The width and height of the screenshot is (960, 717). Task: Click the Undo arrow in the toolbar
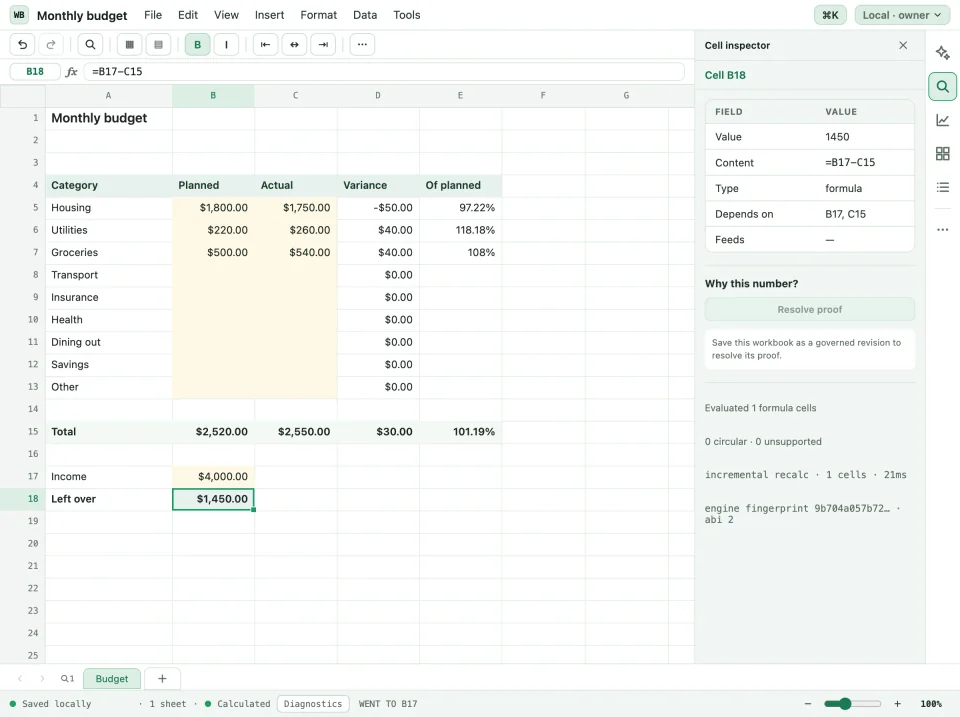23,45
